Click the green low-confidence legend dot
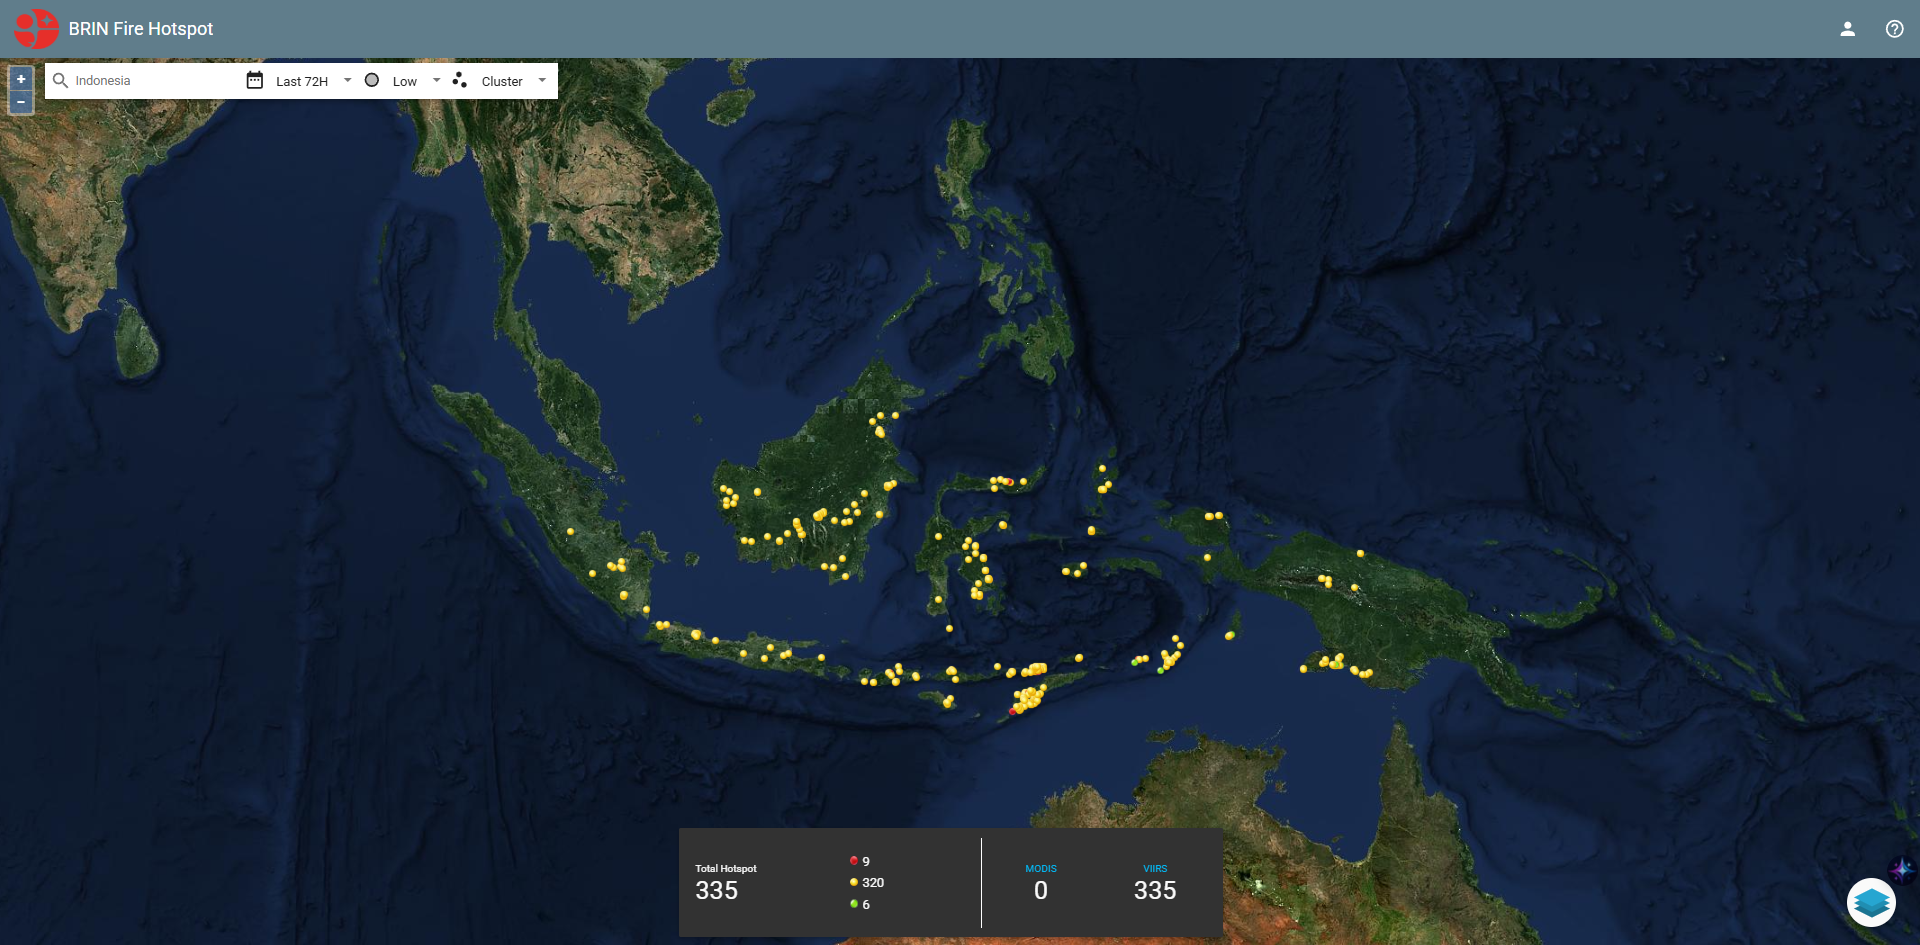This screenshot has height=945, width=1920. click(x=854, y=904)
